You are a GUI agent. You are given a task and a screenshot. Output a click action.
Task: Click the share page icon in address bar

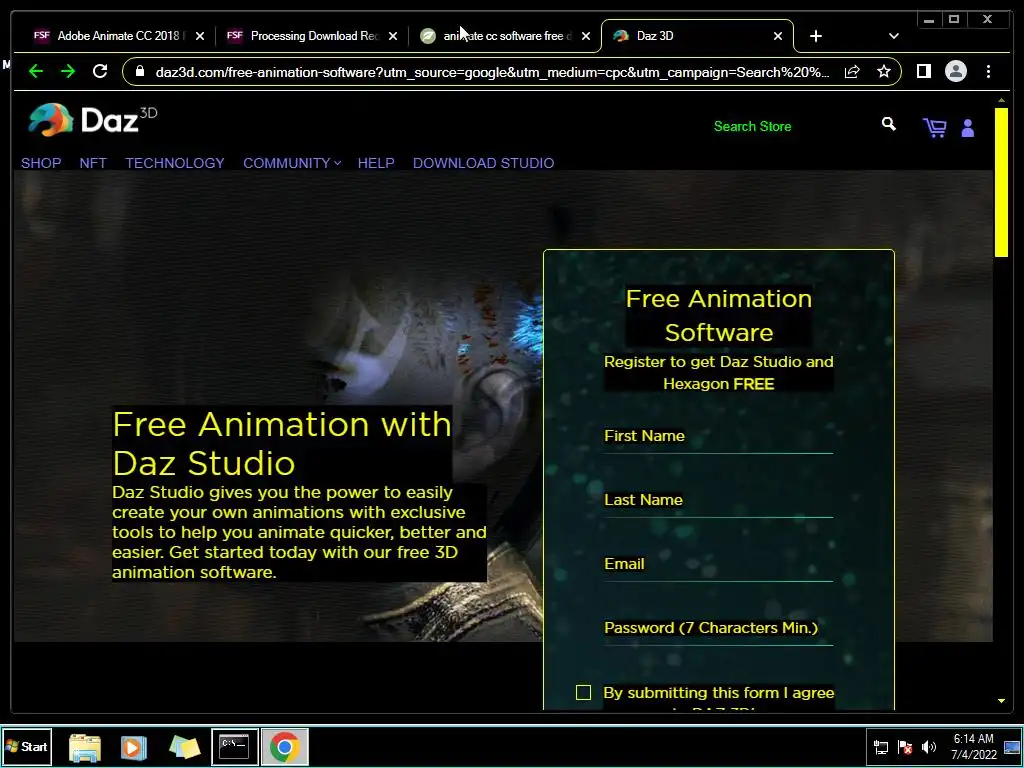point(852,71)
